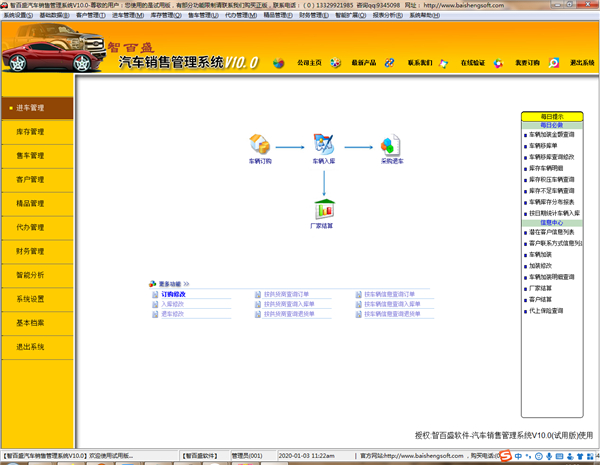Select 基本档案 in the left sidebar
Screen dimensions: 600x465
pyautogui.click(x=38, y=323)
